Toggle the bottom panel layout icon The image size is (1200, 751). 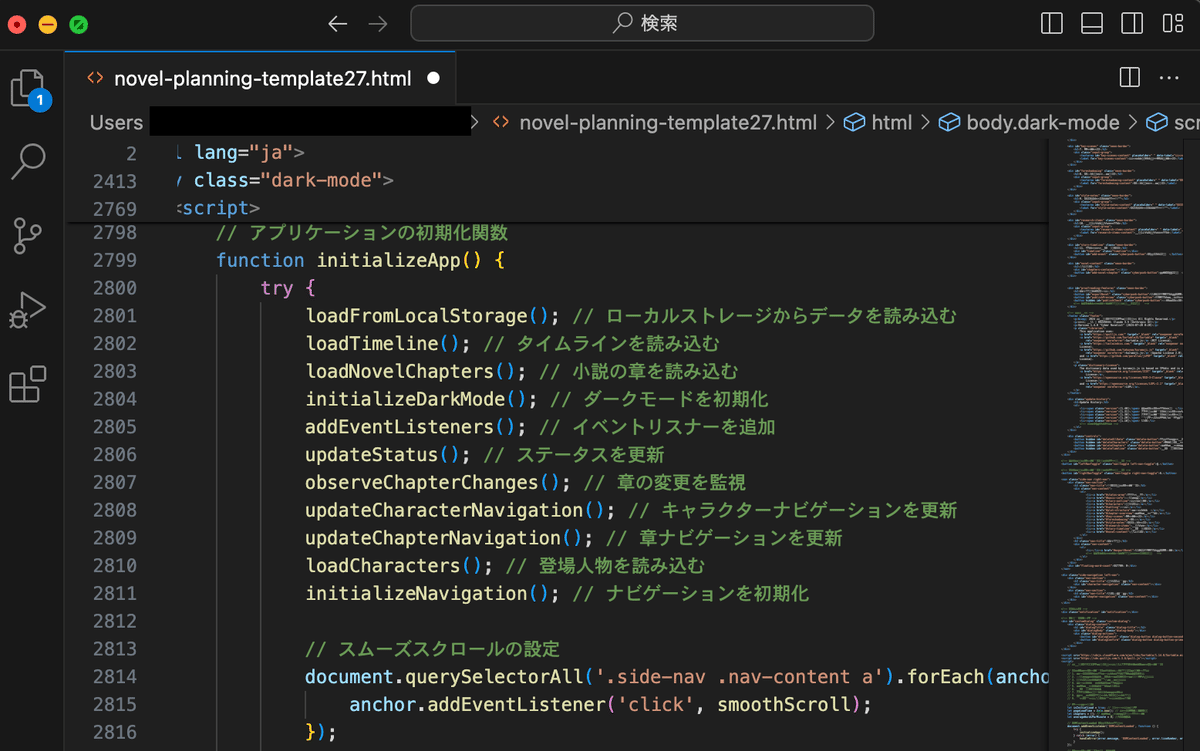pyautogui.click(x=1092, y=23)
